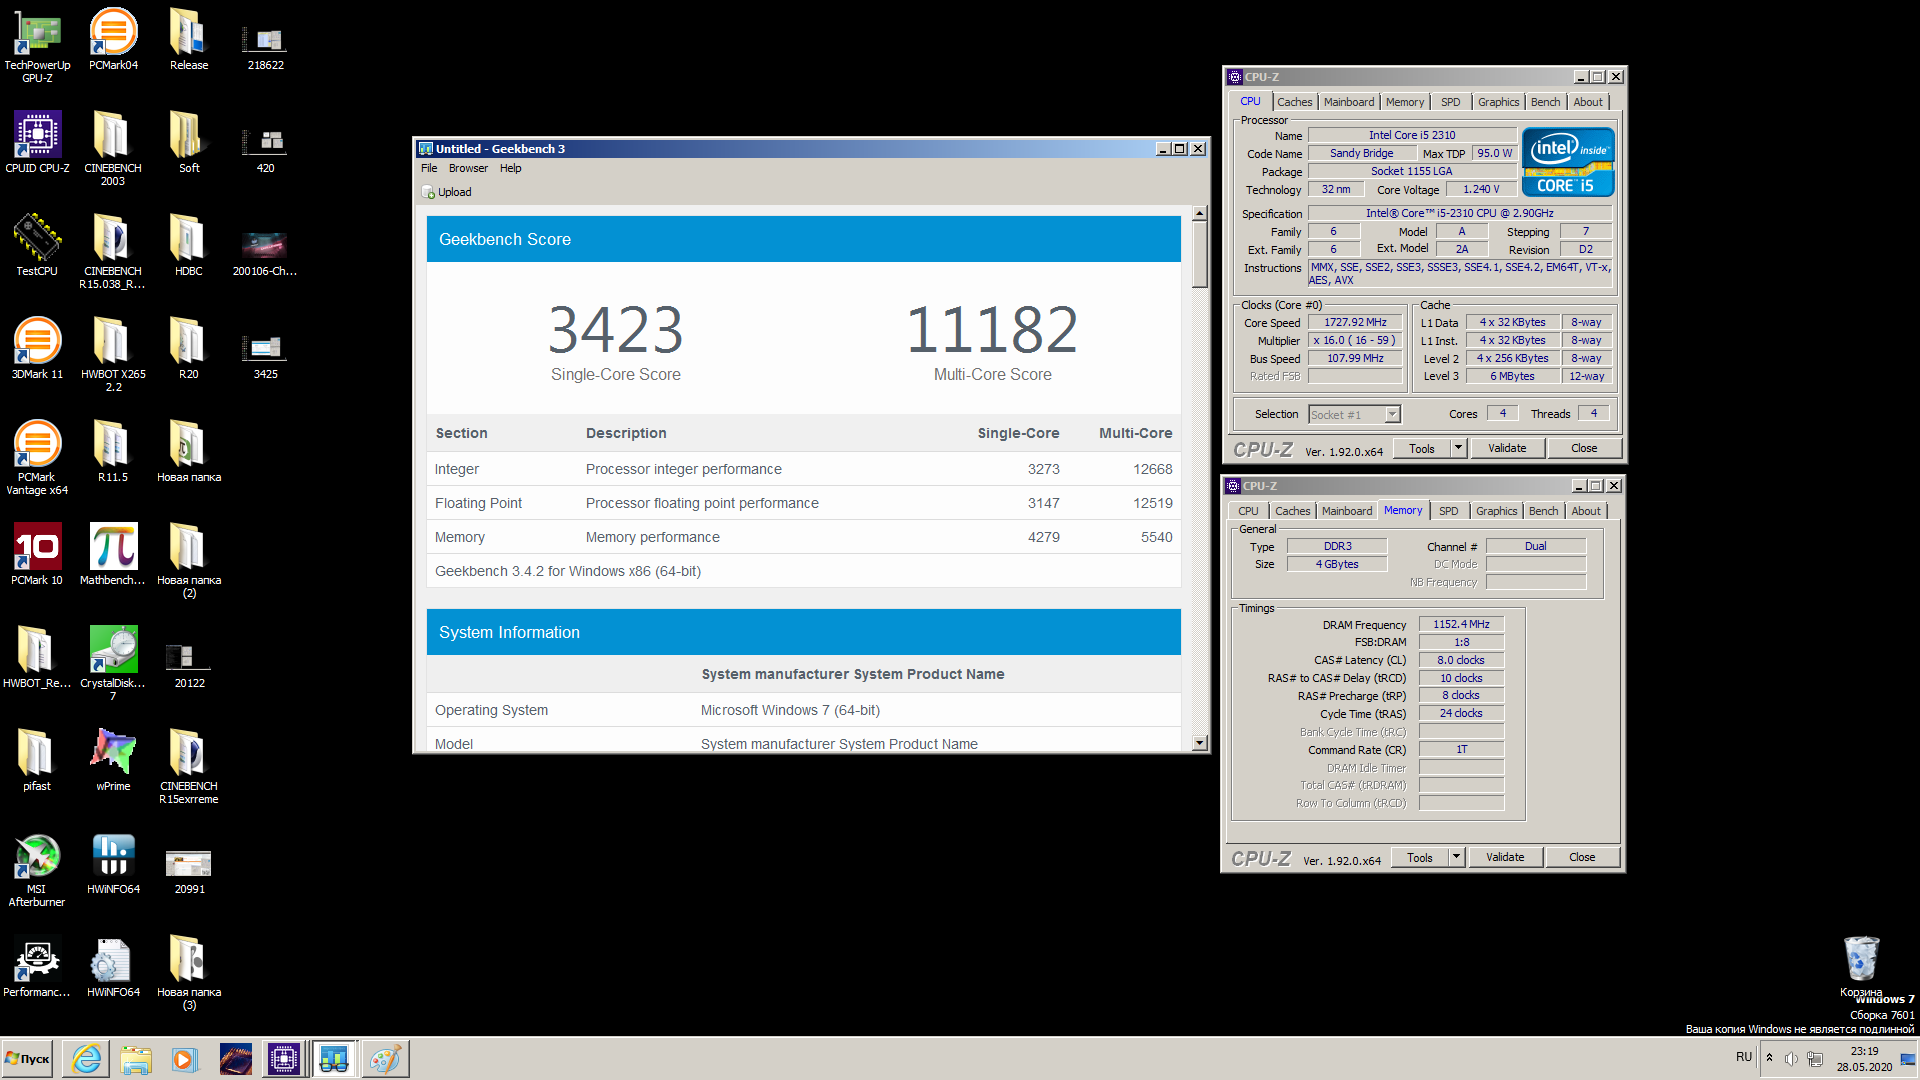Launch HWiNFO64 blue chip shortcut
The height and width of the screenshot is (1080, 1920).
pyautogui.click(x=113, y=863)
